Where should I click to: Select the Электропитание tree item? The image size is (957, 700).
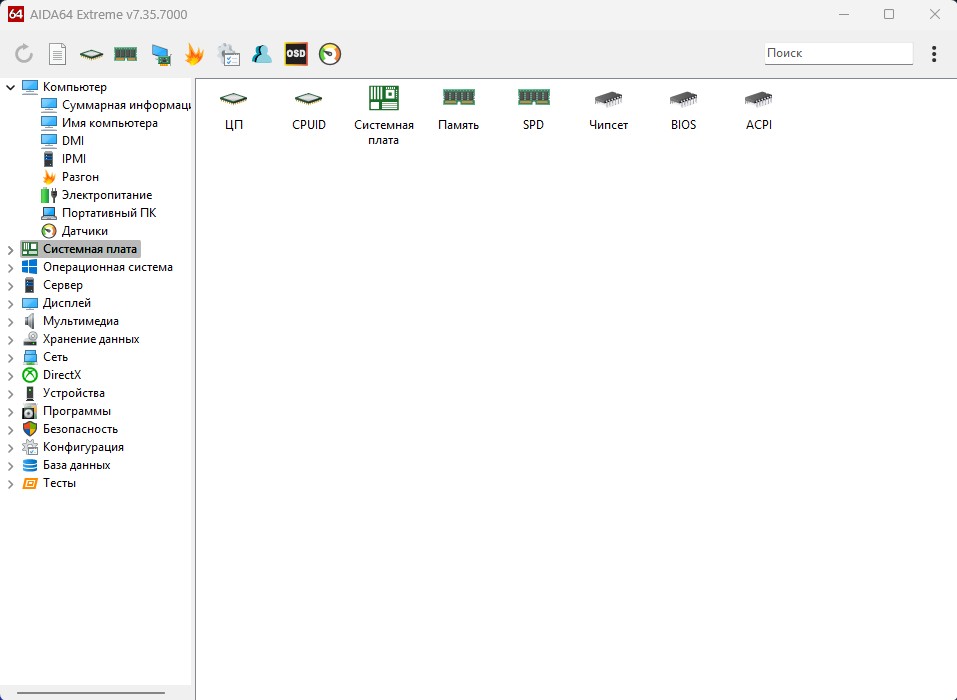click(x=96, y=195)
